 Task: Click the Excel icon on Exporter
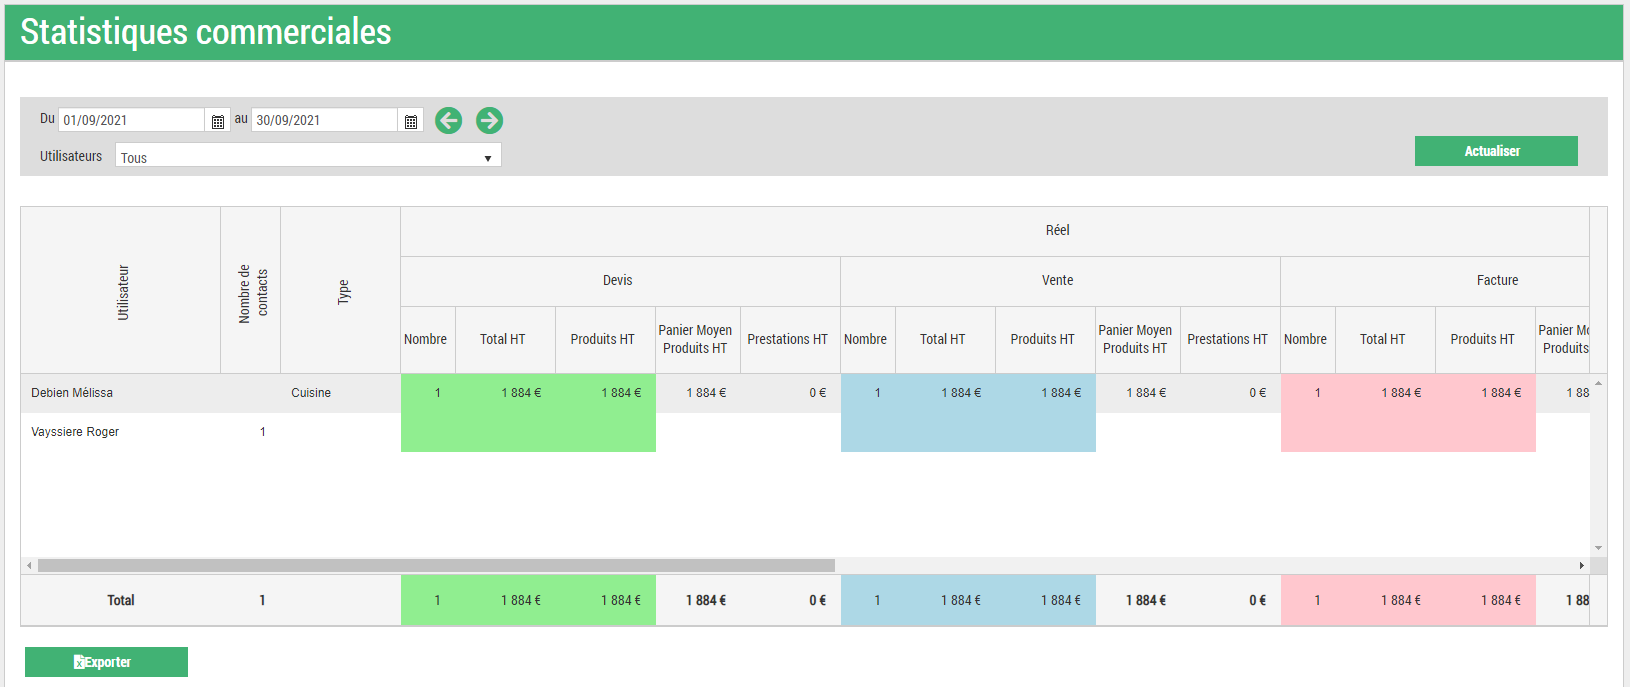click(x=79, y=662)
